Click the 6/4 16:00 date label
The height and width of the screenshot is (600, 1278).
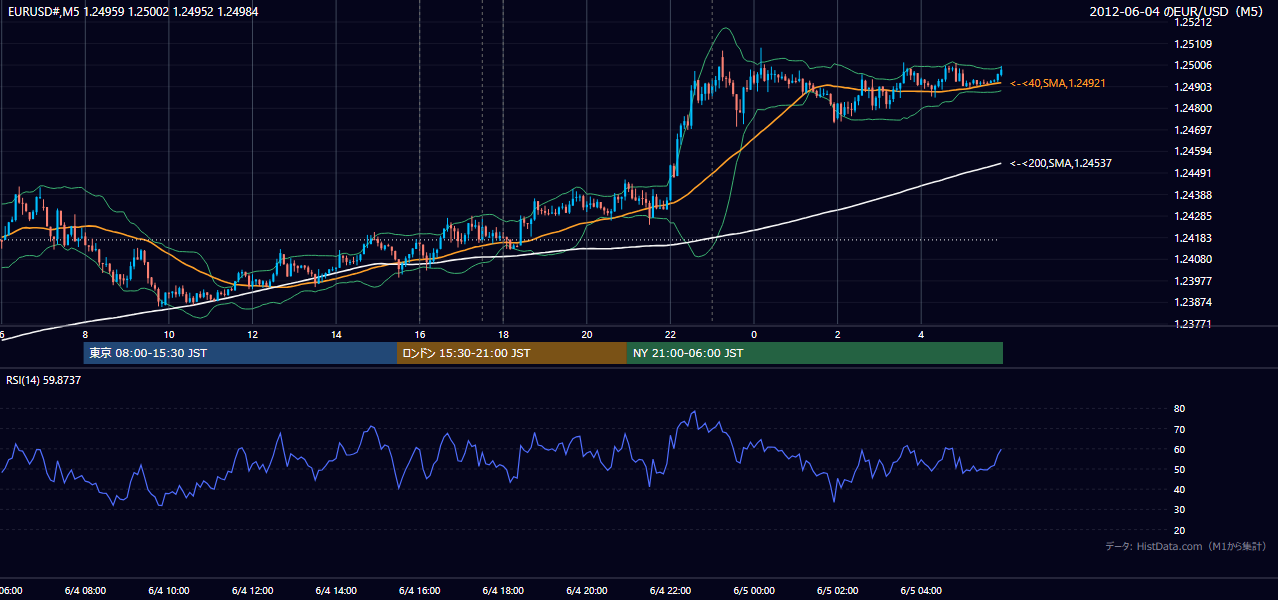pos(420,590)
